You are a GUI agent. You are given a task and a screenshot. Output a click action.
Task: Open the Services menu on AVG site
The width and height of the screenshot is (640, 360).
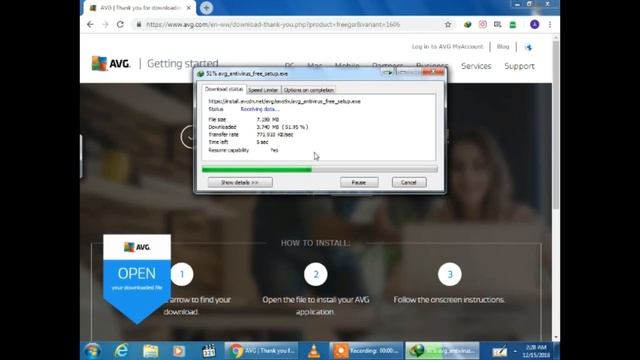[x=476, y=66]
